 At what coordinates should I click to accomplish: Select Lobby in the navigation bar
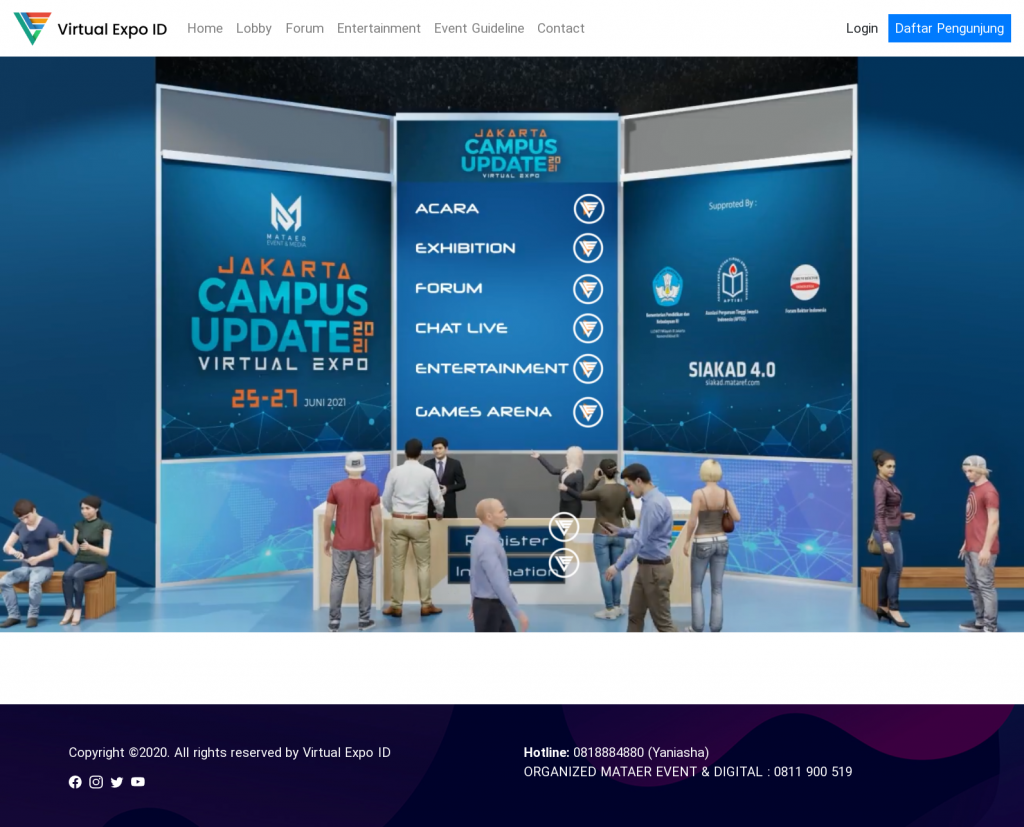(x=254, y=28)
